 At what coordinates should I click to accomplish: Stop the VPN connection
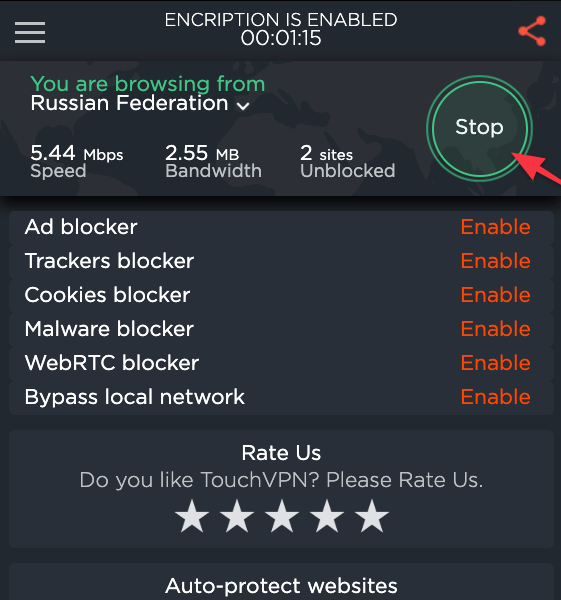pyautogui.click(x=479, y=128)
